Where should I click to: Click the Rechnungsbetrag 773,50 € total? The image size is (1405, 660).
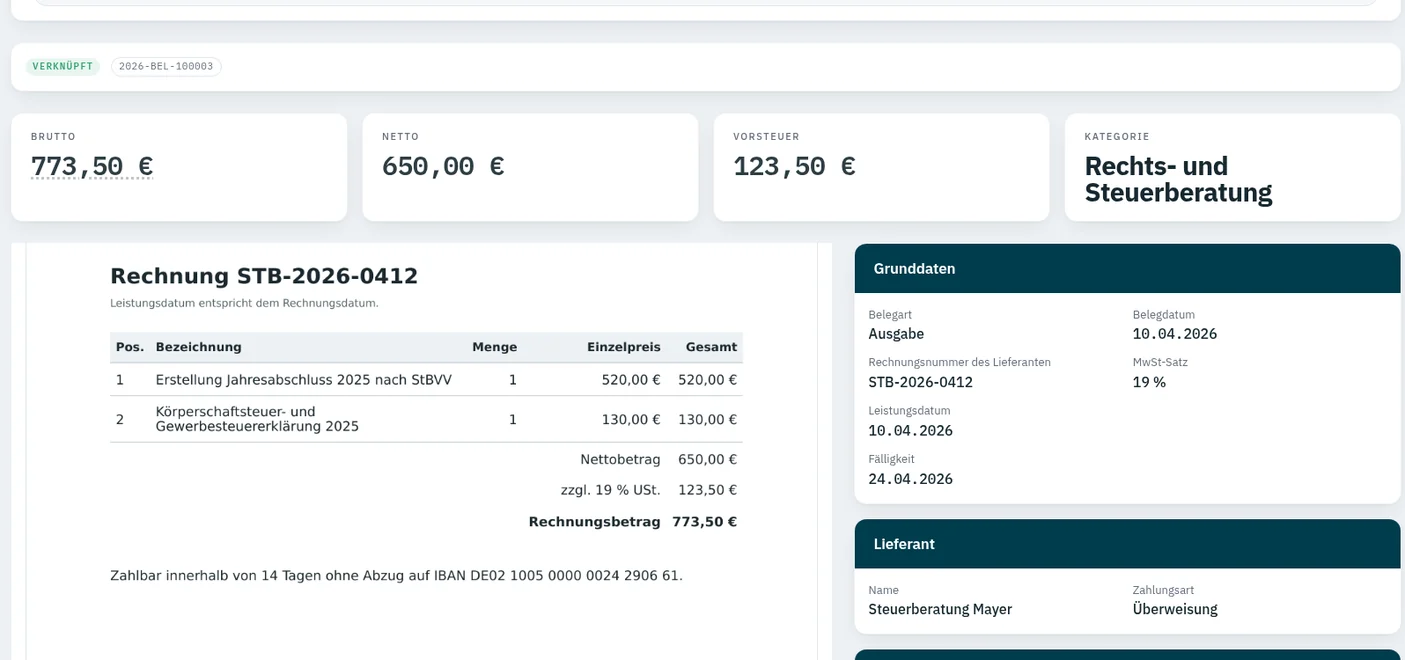[x=632, y=522]
